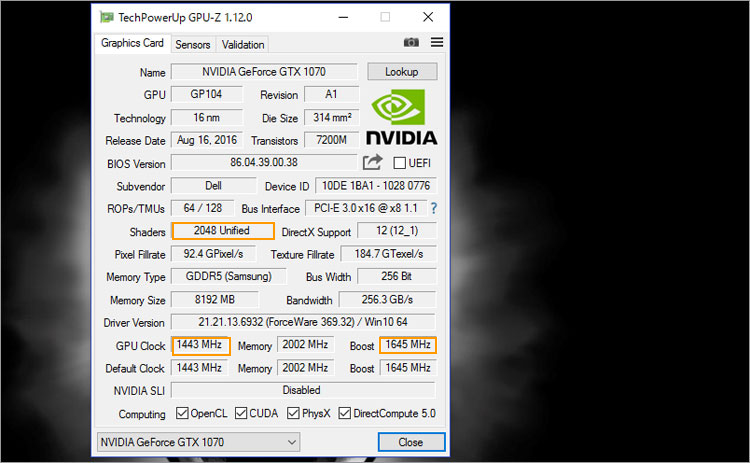Open the hamburger menu icon
This screenshot has width=750, height=463.
point(437,42)
